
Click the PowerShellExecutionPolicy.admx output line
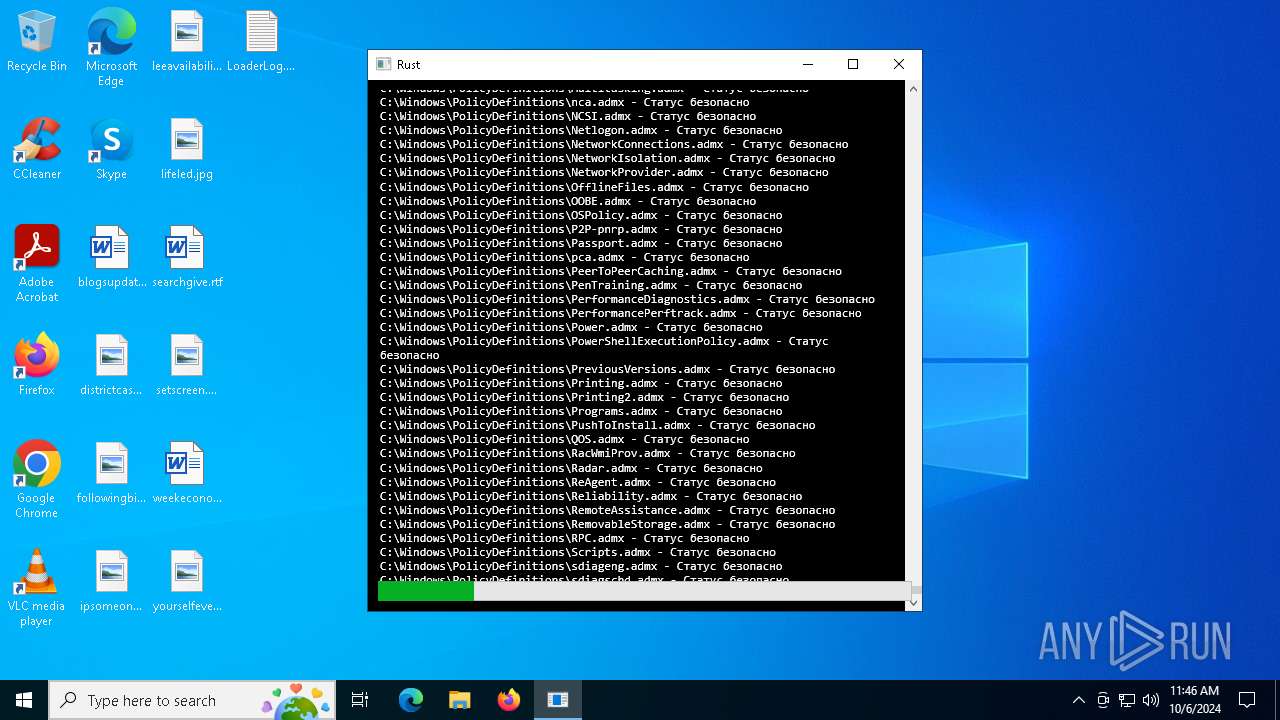[604, 348]
